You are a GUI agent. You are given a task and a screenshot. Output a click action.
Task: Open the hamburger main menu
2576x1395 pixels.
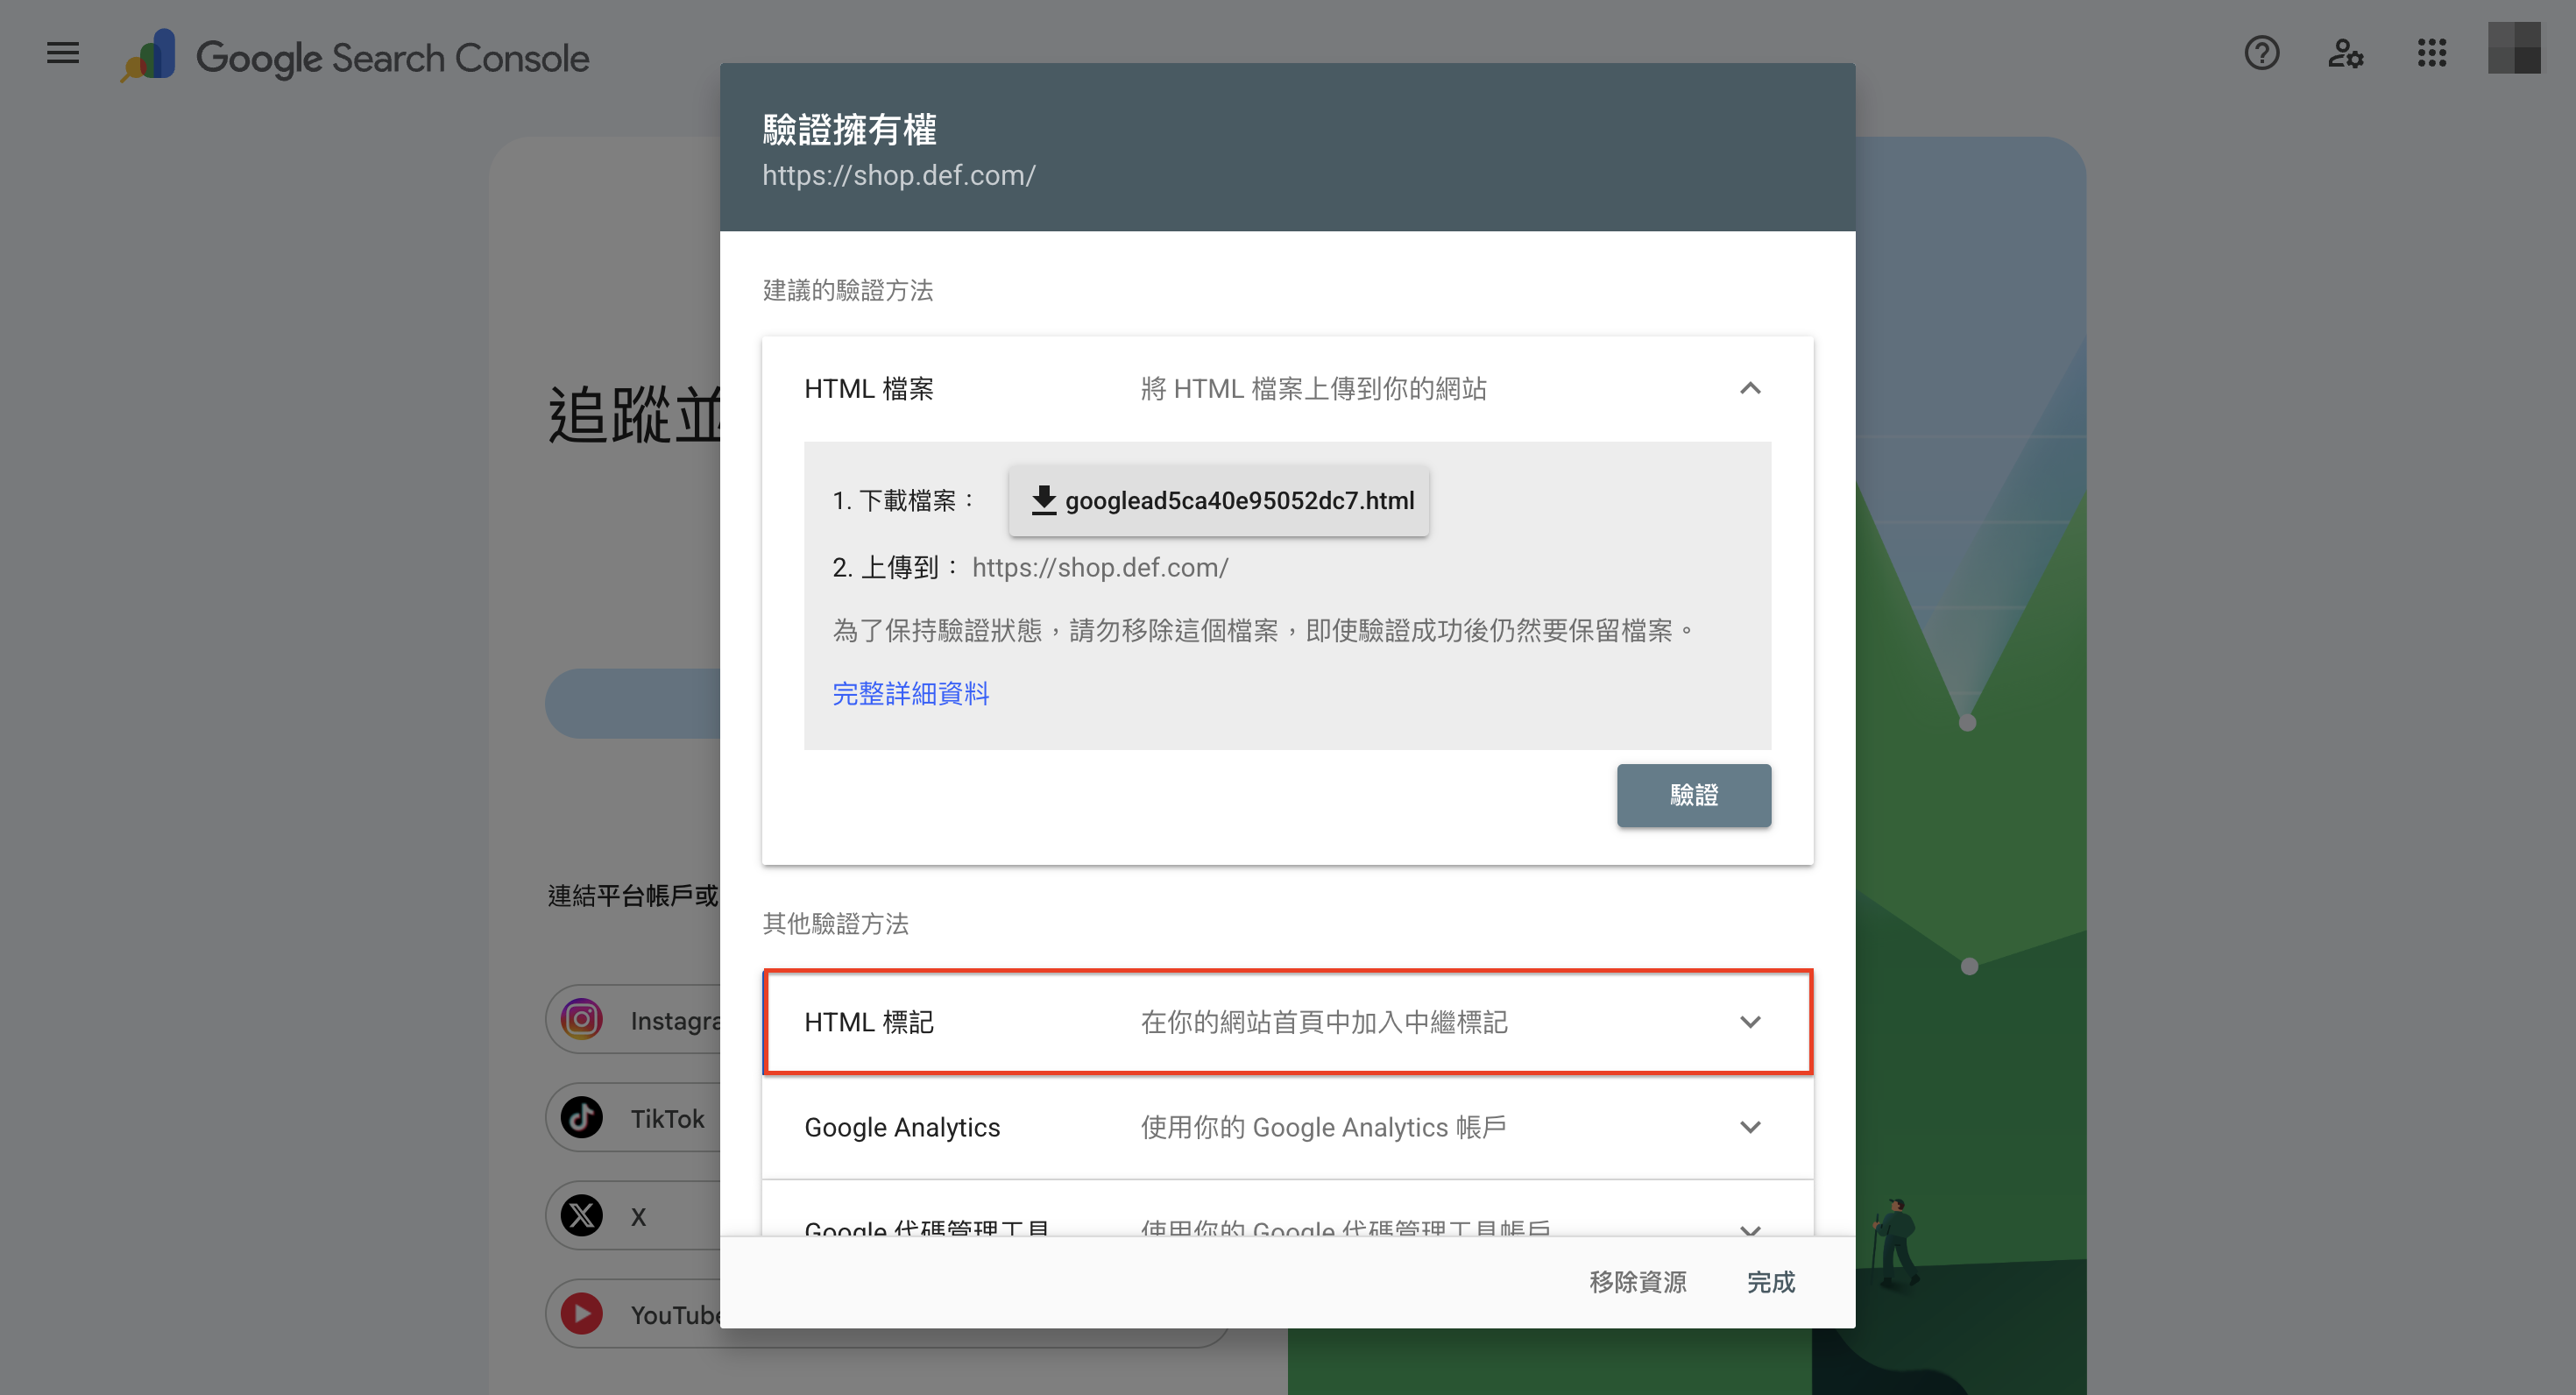pyautogui.click(x=63, y=53)
